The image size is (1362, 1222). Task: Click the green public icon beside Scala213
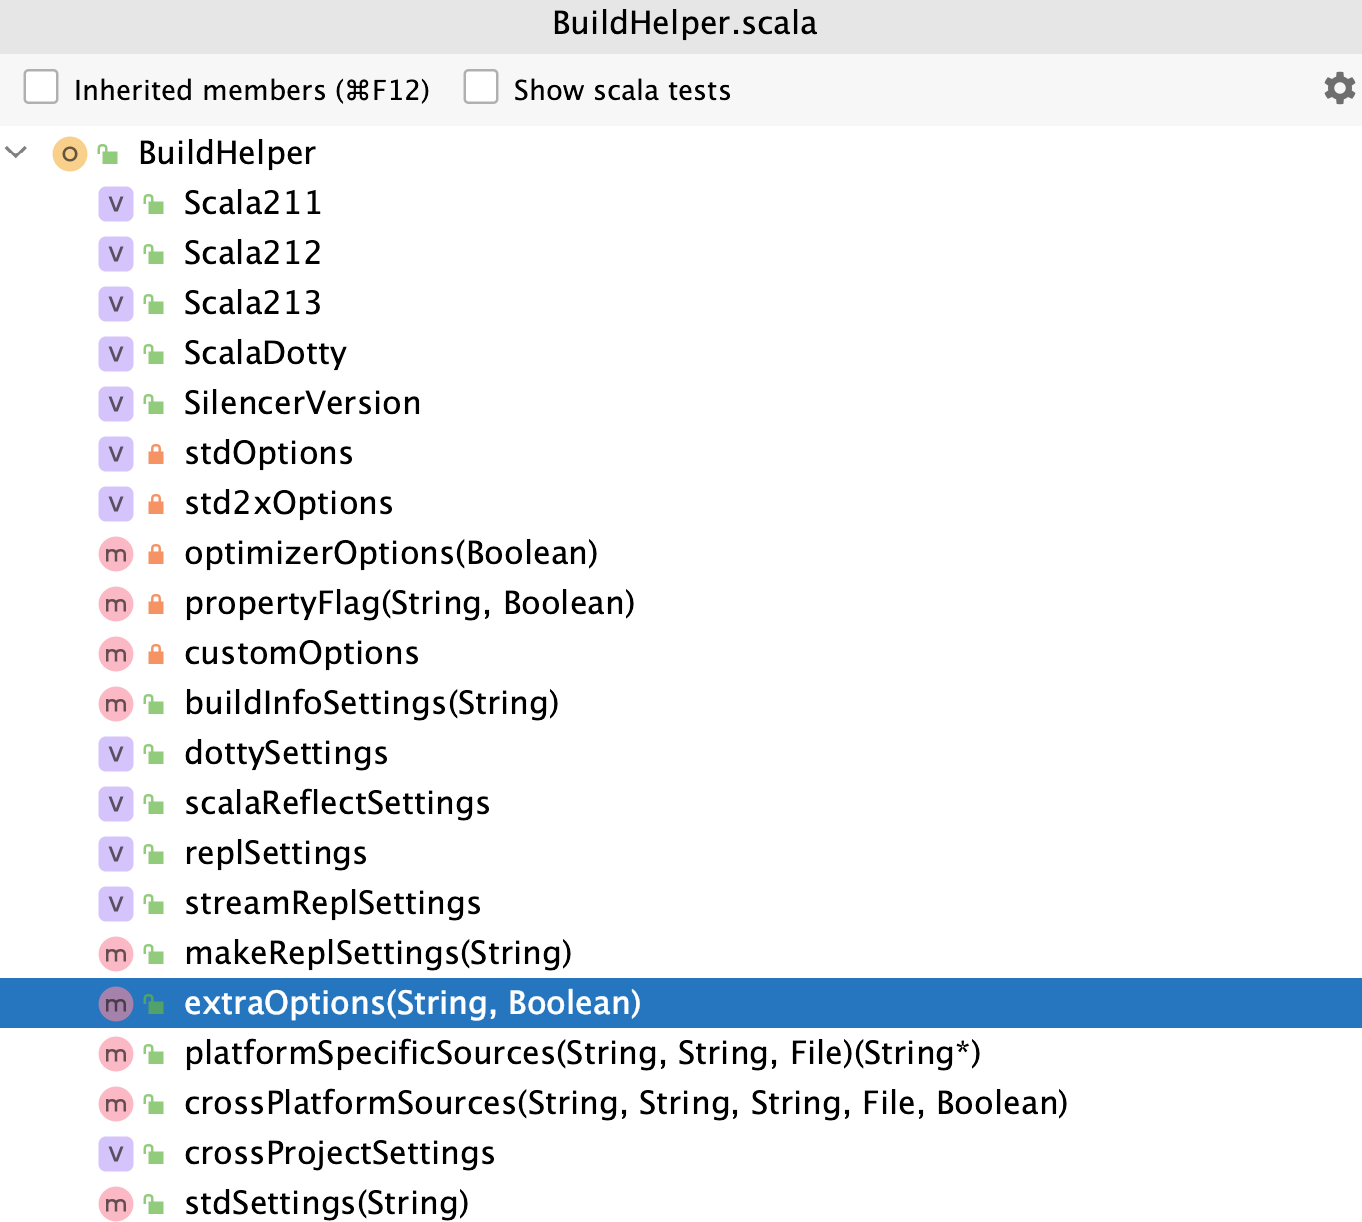coord(155,303)
